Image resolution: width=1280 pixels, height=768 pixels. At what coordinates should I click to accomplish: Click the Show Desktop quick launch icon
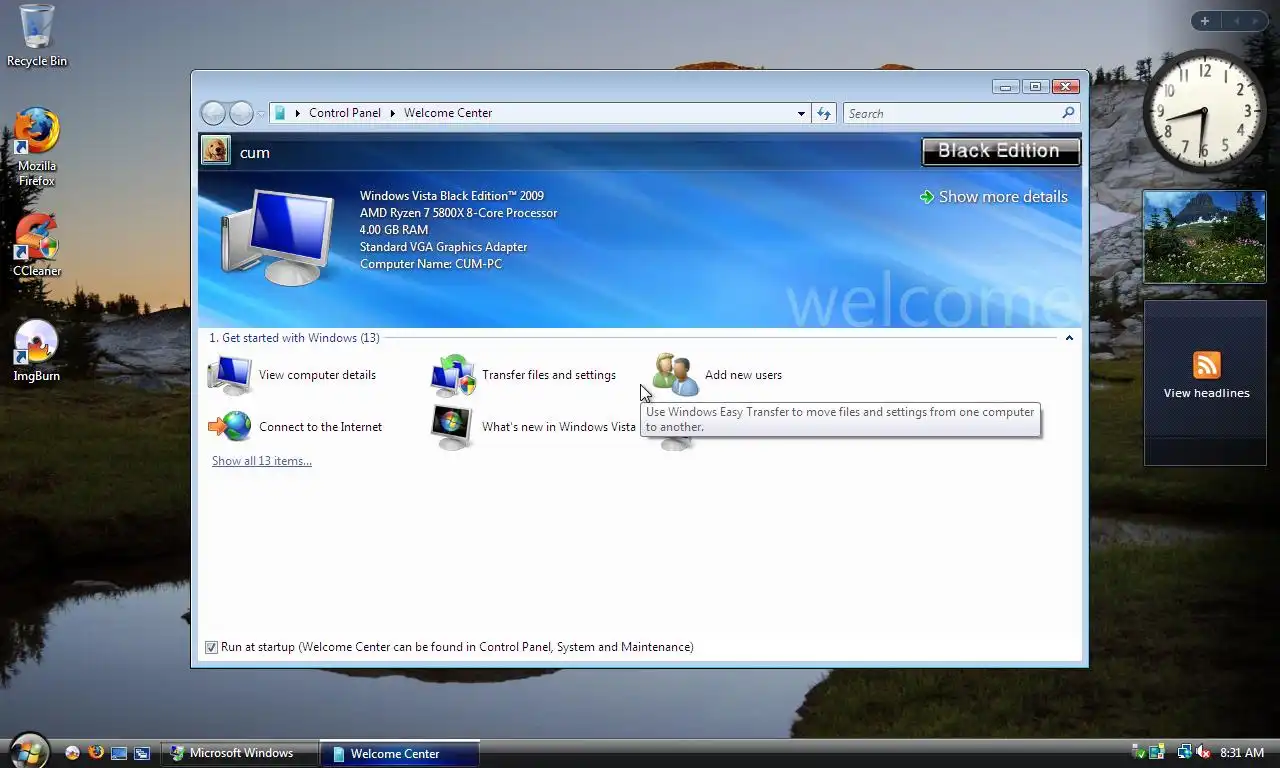[x=119, y=753]
